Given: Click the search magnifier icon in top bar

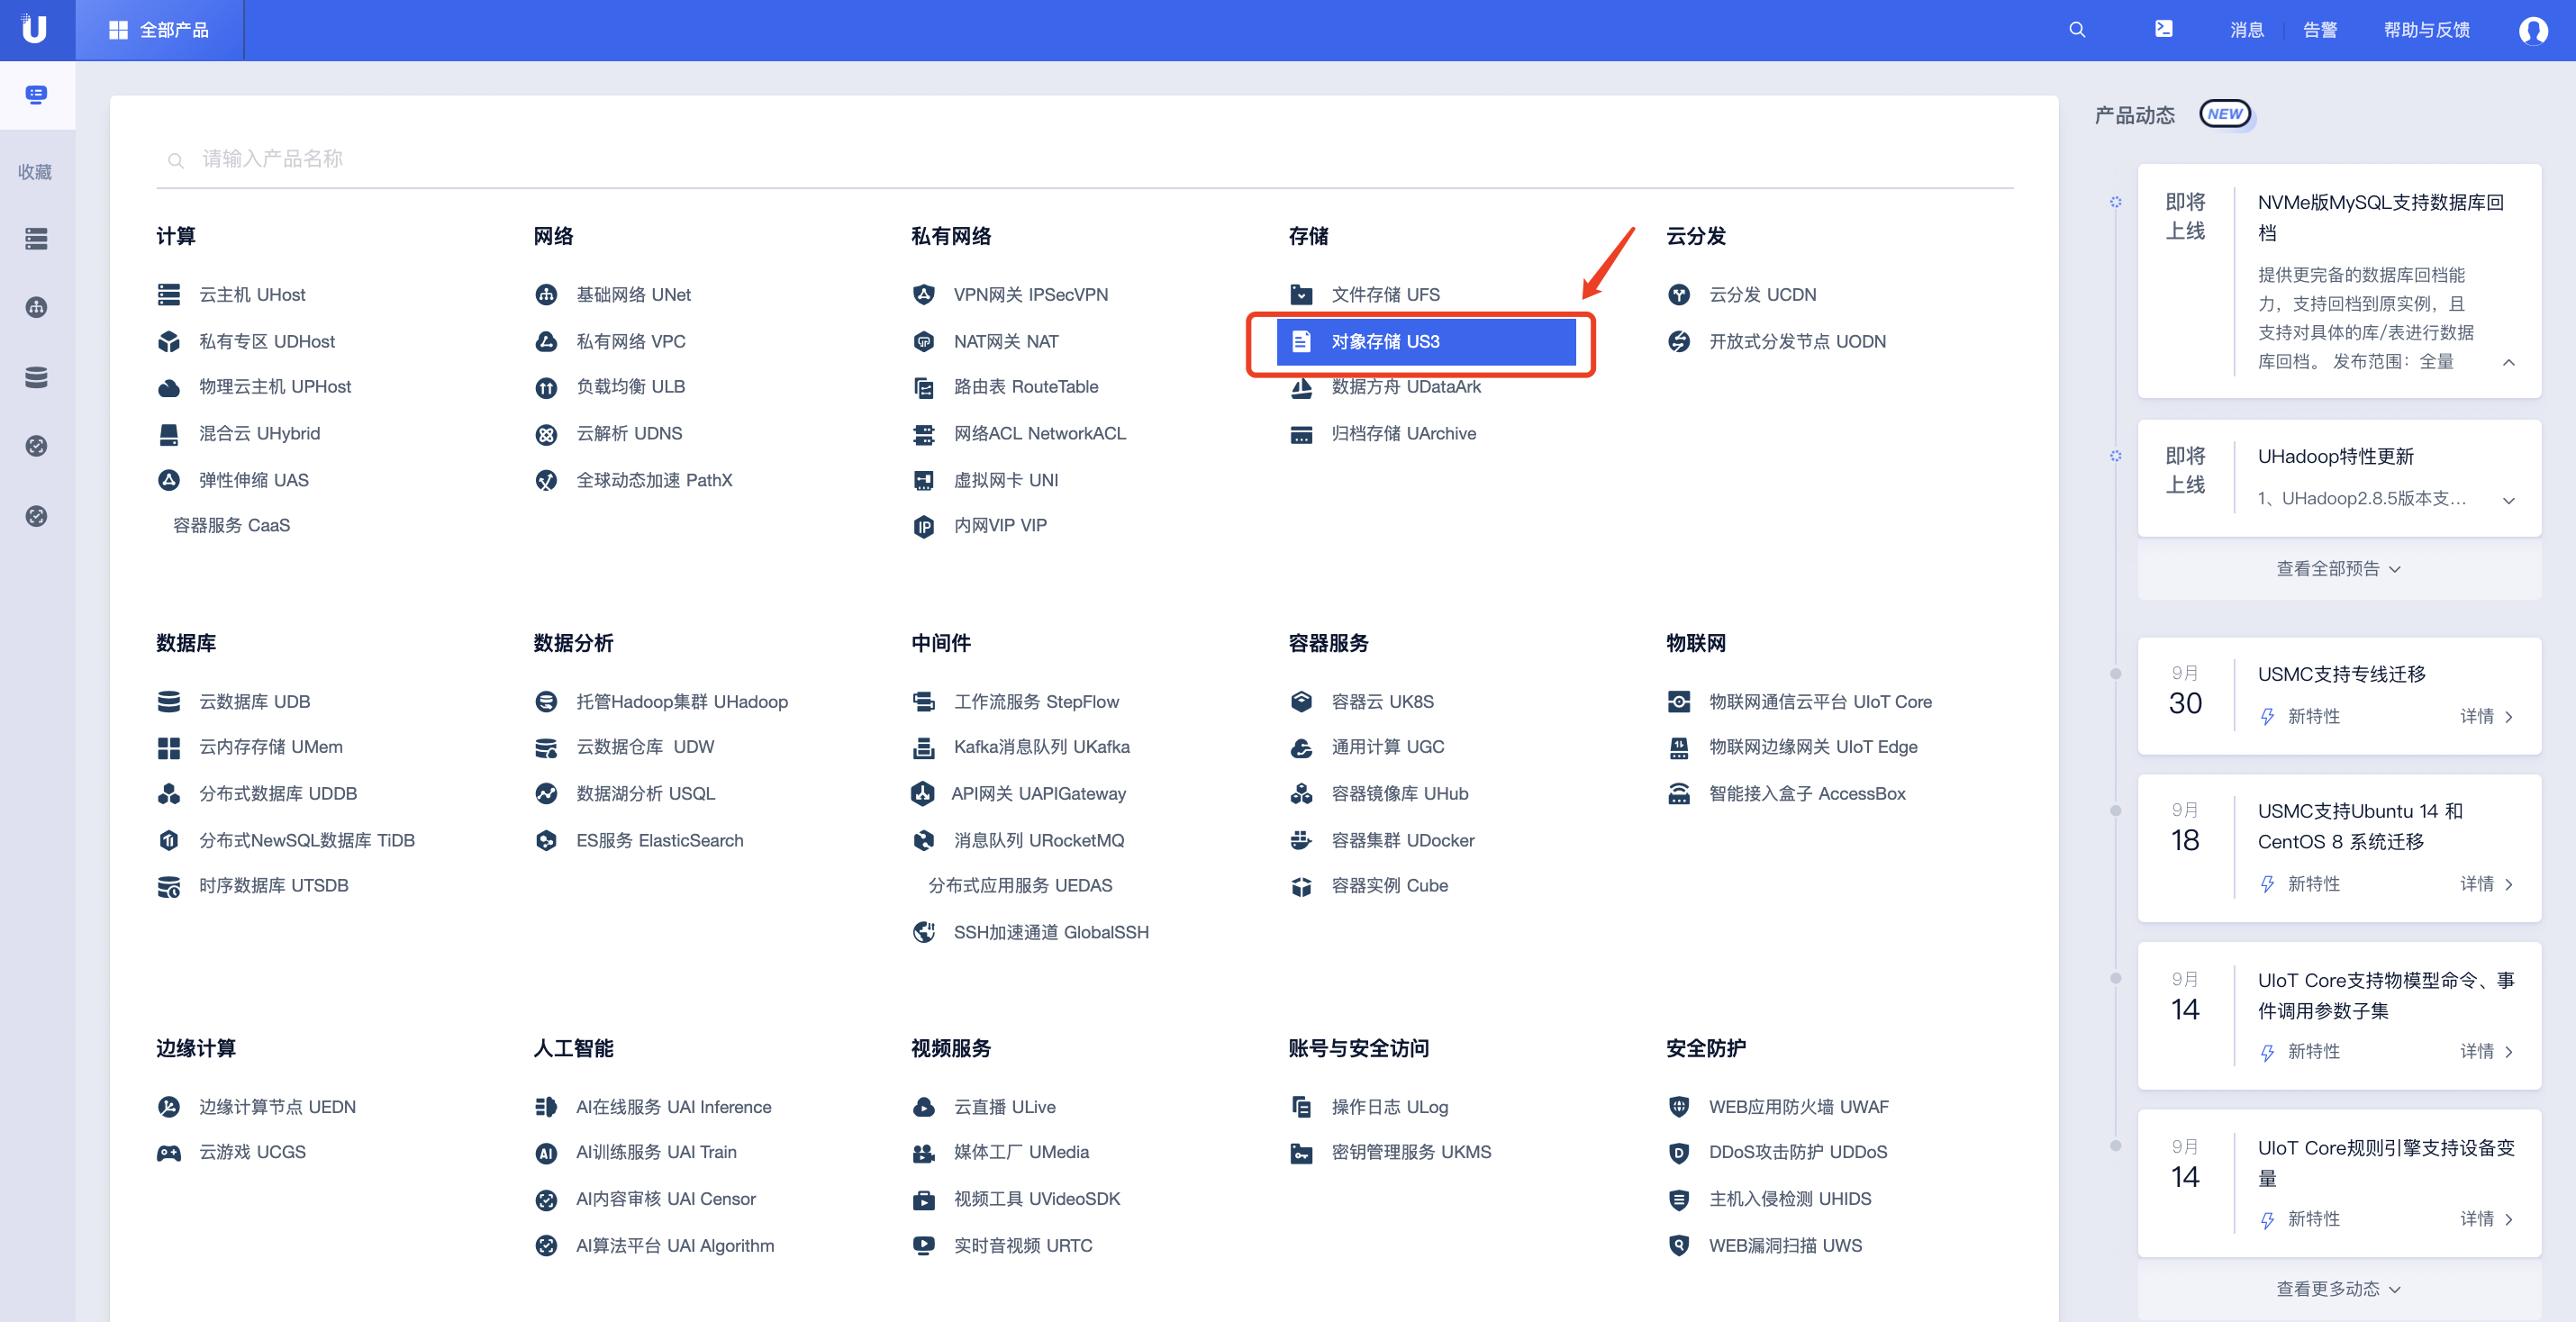Looking at the screenshot, I should (x=2077, y=30).
